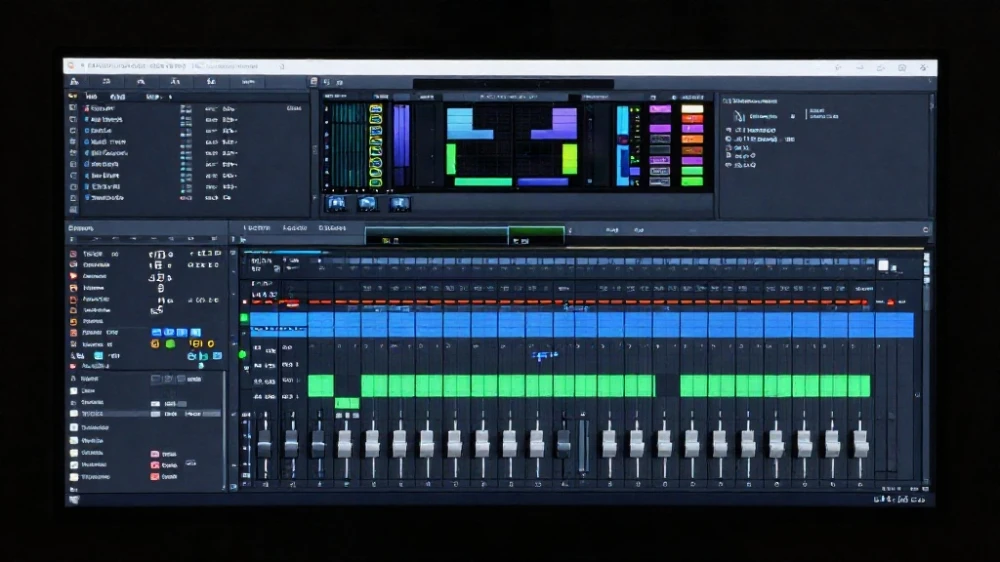Move the dark fader among the light mixer faders
1000x562 pixels.
coord(563,445)
